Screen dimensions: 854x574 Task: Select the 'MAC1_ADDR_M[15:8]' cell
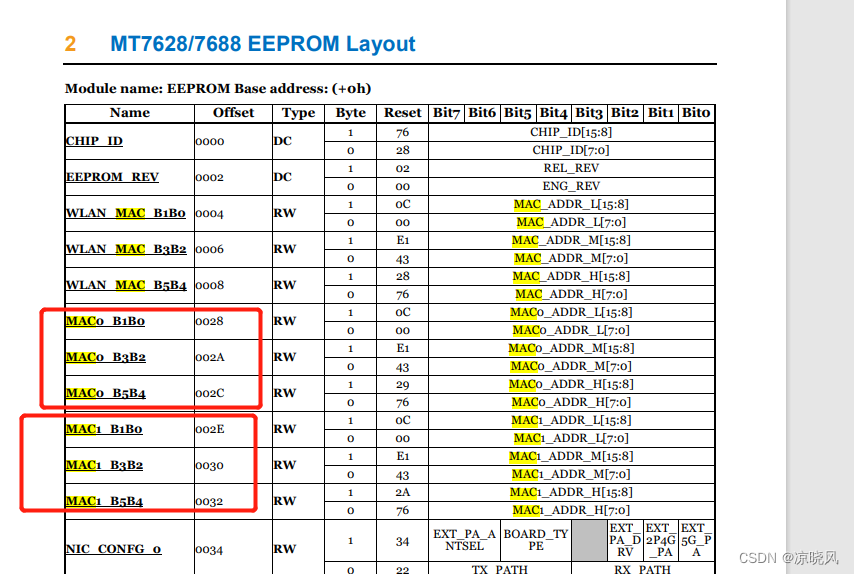[571, 456]
